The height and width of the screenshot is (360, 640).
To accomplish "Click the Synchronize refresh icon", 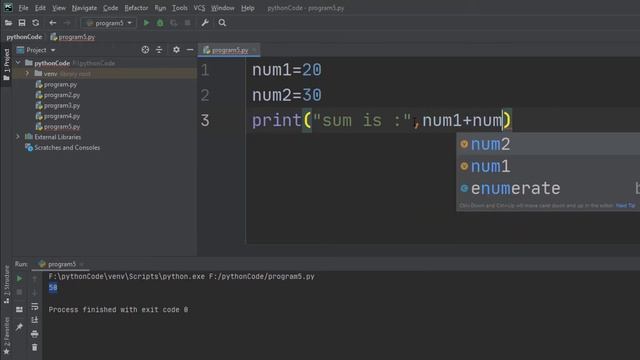I will coord(36,23).
